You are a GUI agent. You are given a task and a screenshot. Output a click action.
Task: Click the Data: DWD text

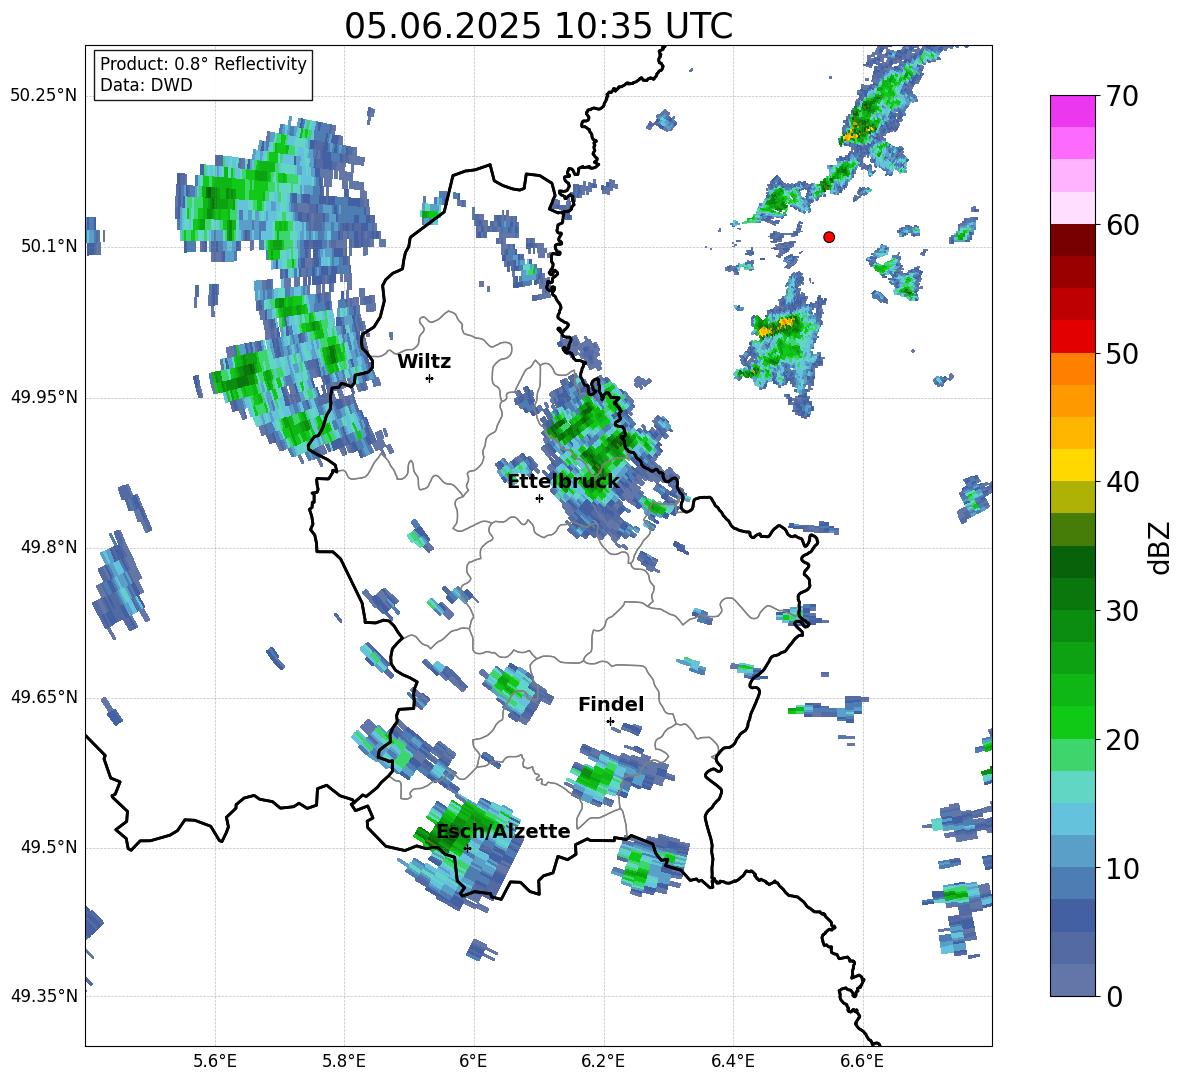click(146, 85)
